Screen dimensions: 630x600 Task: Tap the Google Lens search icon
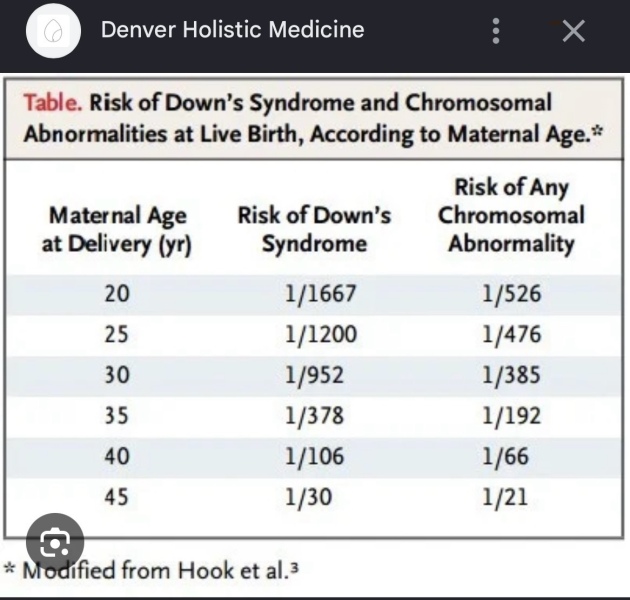coord(55,542)
